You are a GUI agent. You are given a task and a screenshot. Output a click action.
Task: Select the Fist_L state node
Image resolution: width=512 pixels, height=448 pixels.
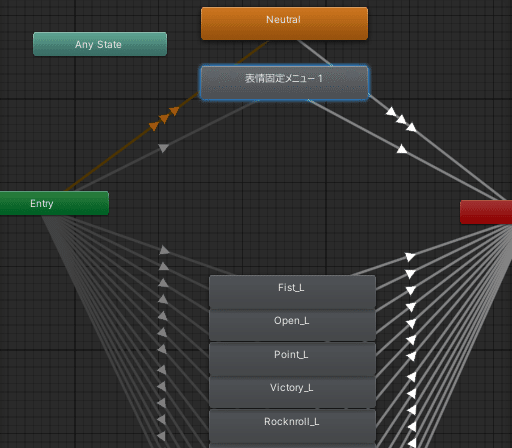(292, 292)
